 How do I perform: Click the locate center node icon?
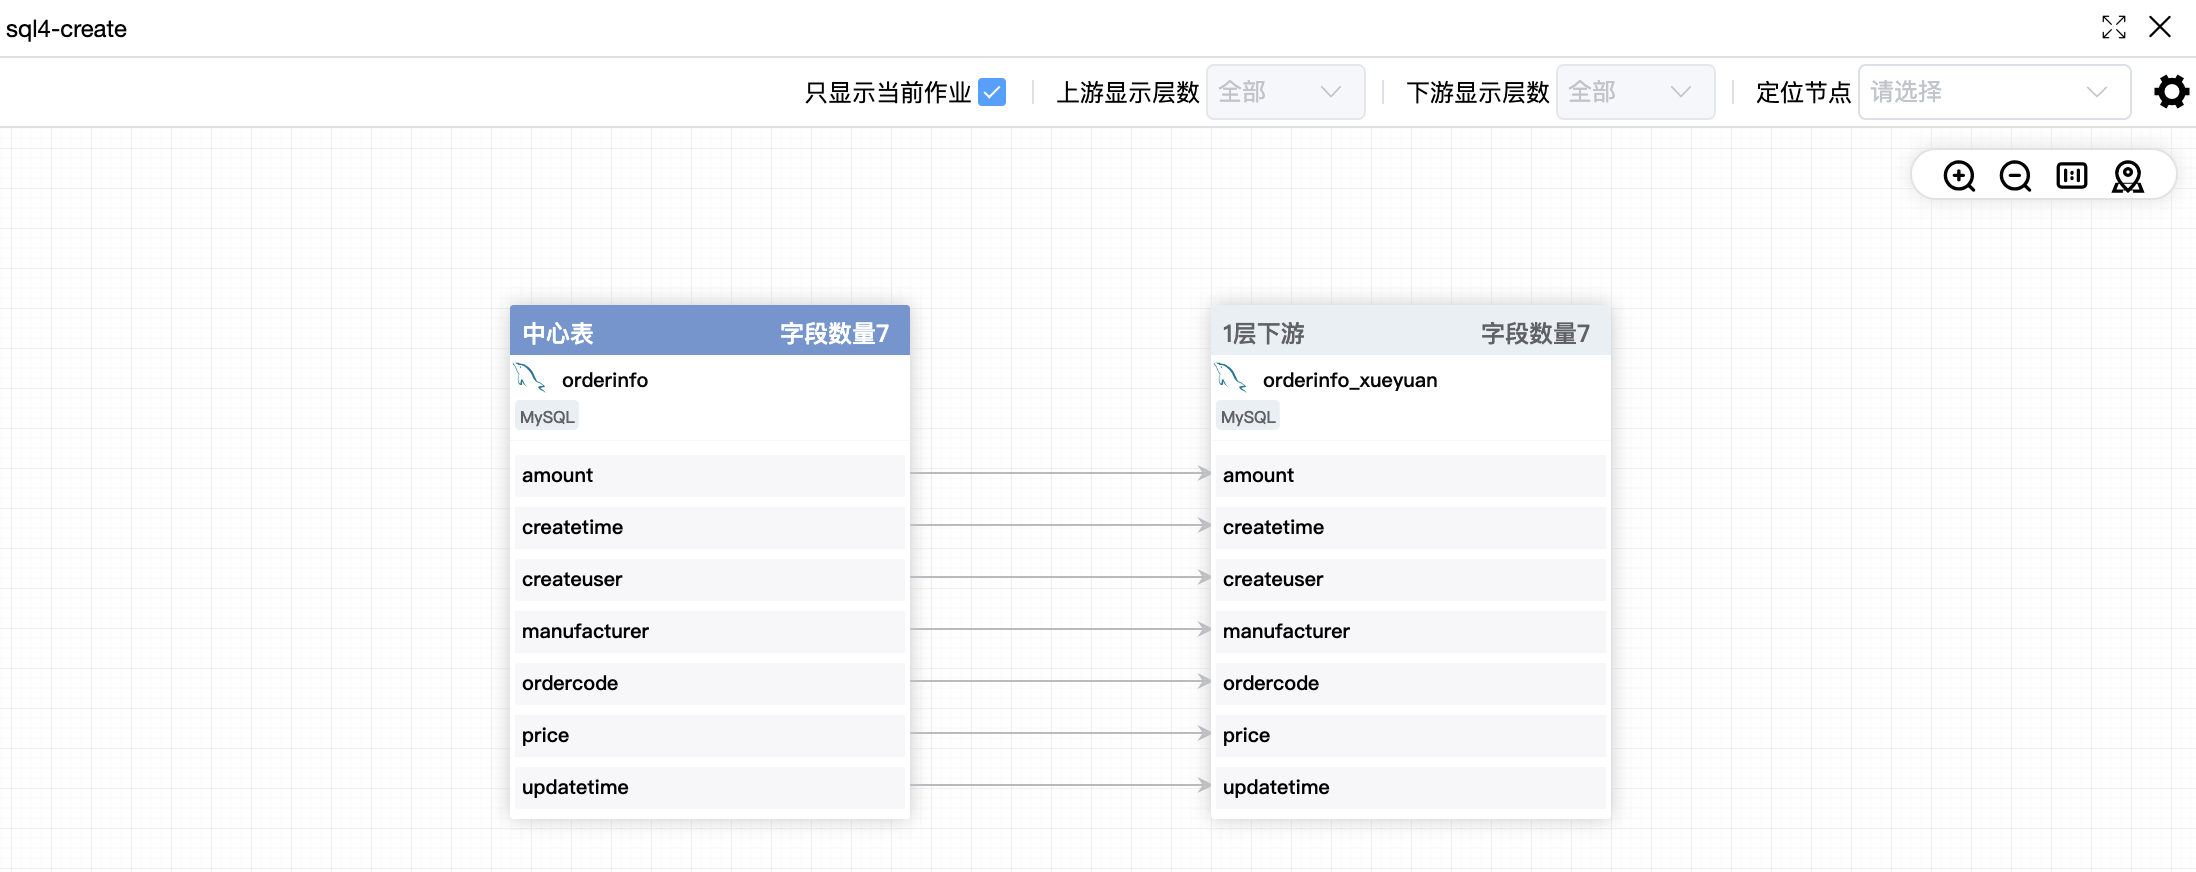(2127, 177)
